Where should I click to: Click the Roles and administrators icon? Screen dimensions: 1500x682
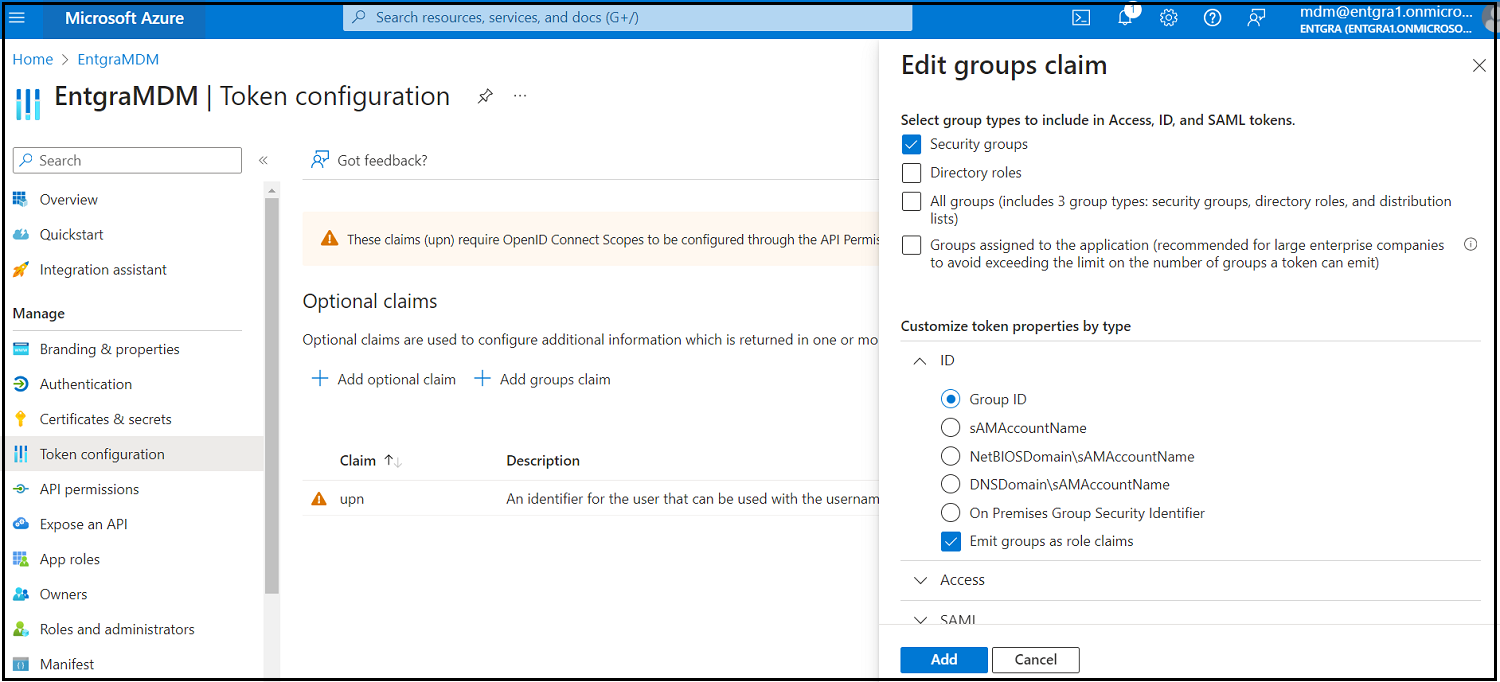pos(20,629)
